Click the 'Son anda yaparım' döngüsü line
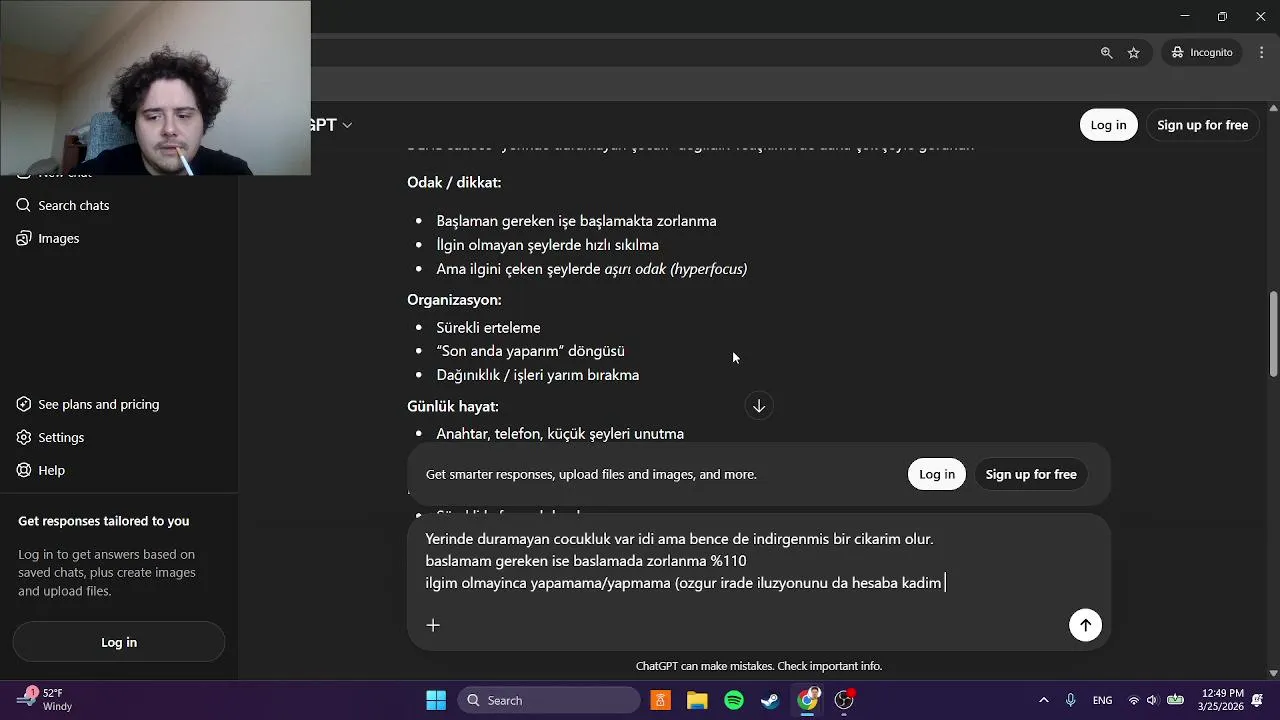 [x=531, y=351]
